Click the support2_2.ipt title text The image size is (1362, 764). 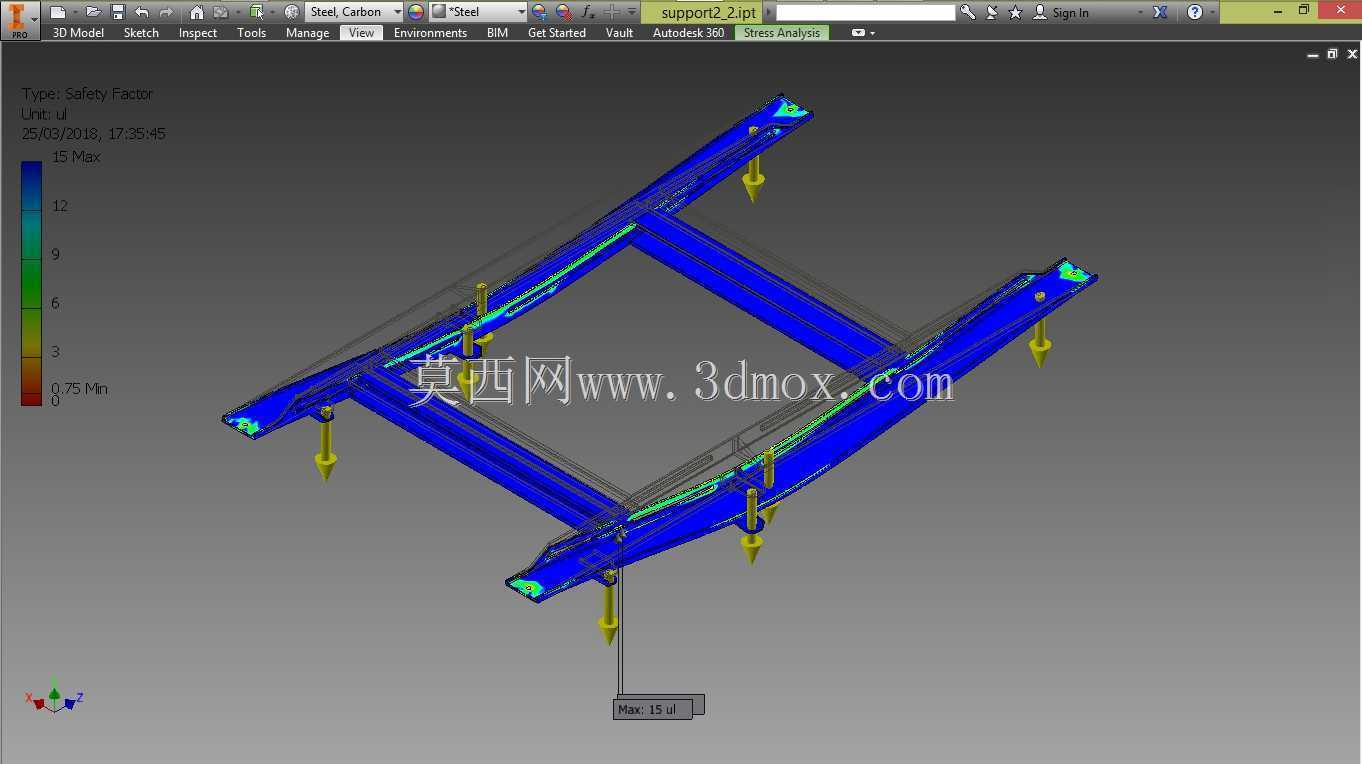[x=709, y=12]
